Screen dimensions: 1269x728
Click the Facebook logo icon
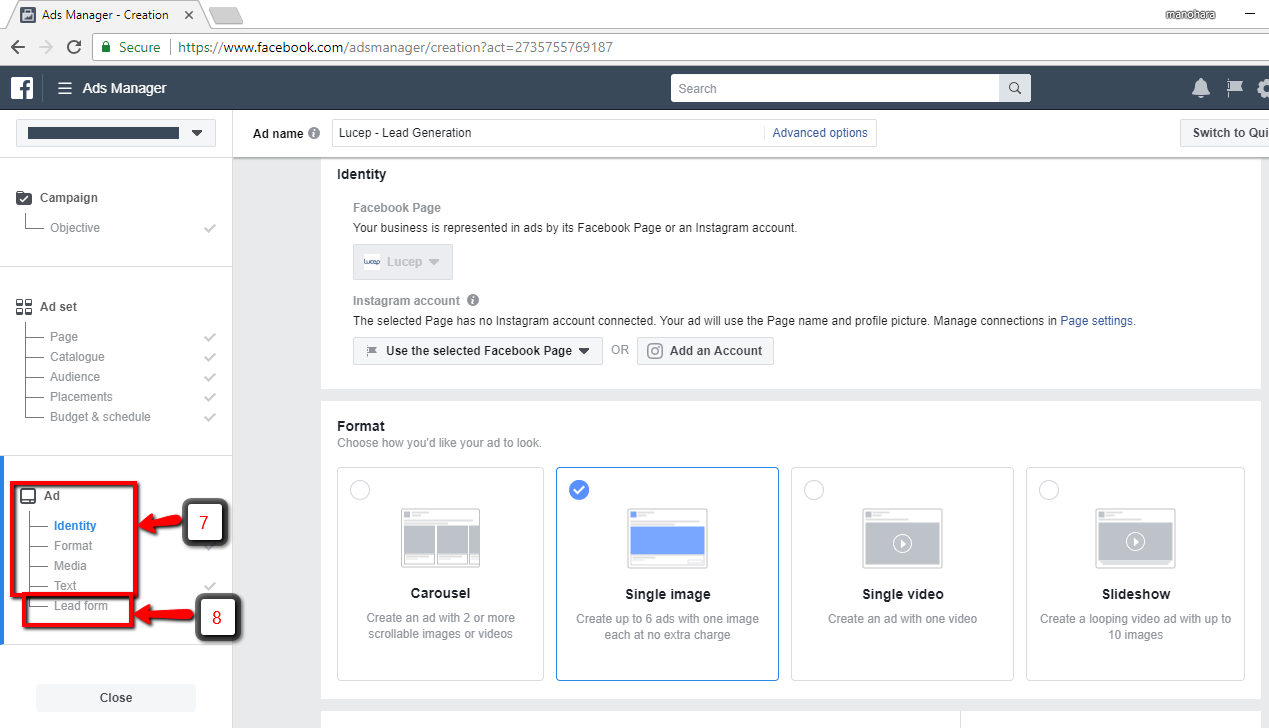pyautogui.click(x=22, y=88)
